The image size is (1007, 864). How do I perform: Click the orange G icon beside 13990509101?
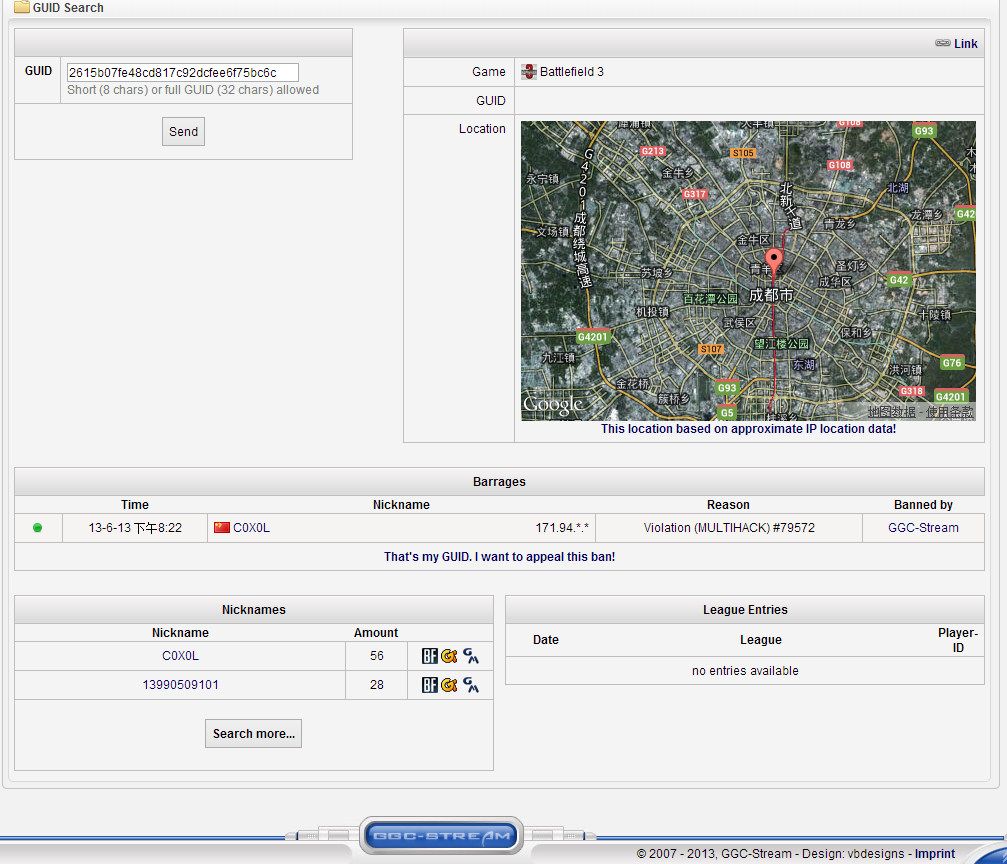point(449,685)
